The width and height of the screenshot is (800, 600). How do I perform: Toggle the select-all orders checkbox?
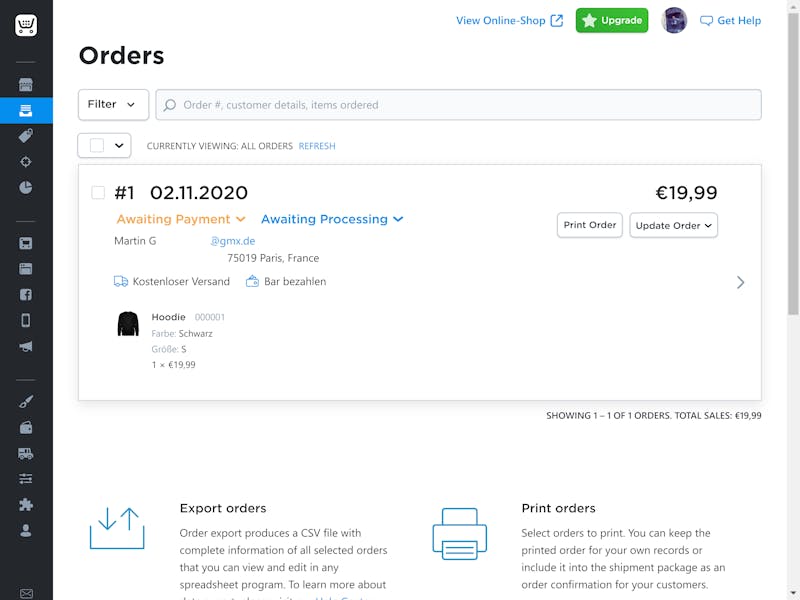(97, 145)
